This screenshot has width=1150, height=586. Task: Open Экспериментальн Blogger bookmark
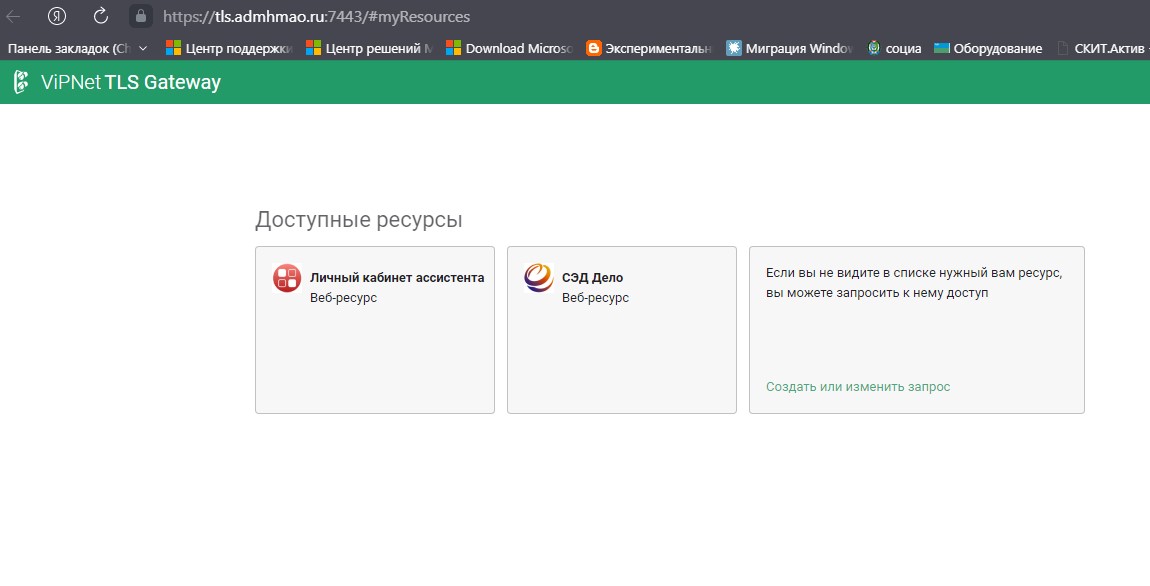(x=649, y=48)
